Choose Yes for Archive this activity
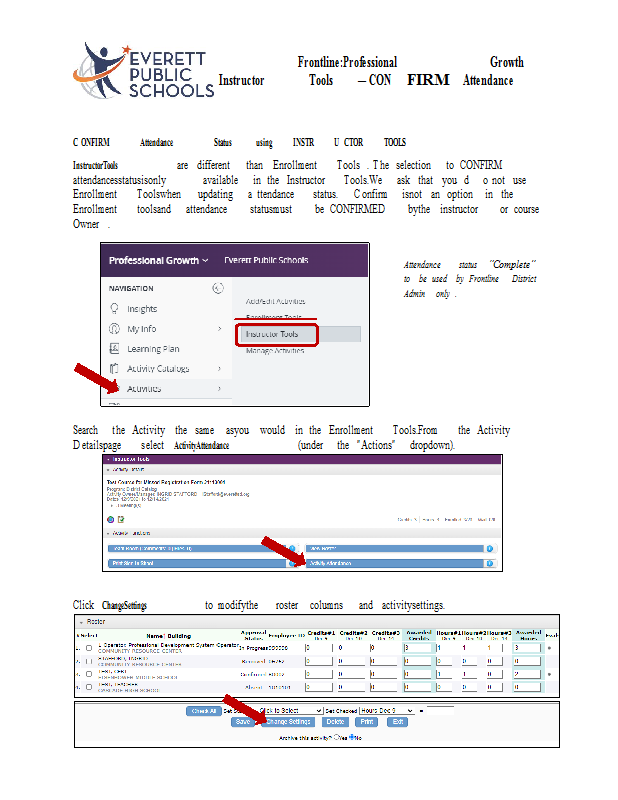Screen dimensions: 618x800 point(336,737)
